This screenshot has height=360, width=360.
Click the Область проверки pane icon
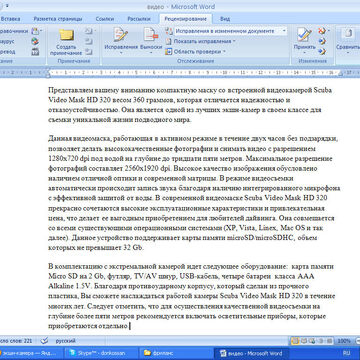(169, 52)
